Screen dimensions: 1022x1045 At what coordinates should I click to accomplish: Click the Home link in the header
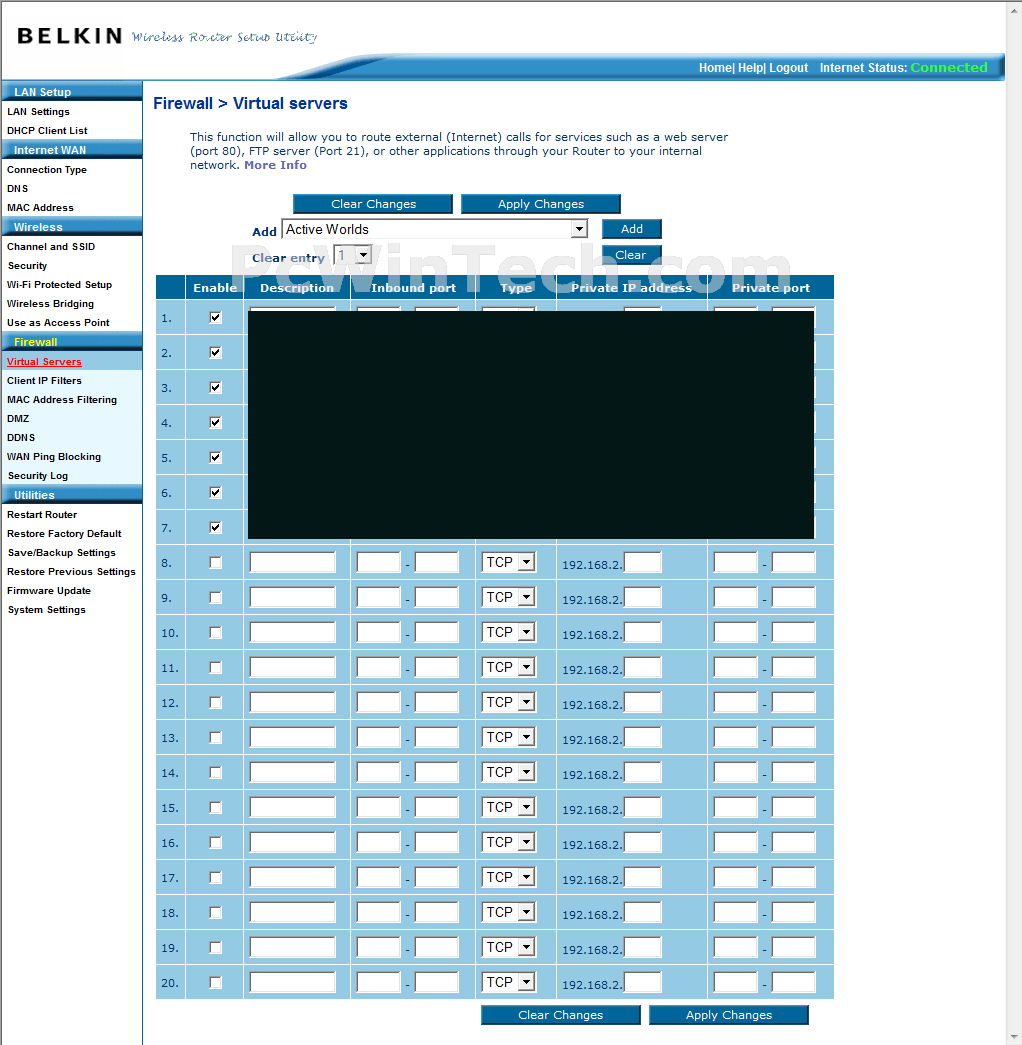[715, 68]
